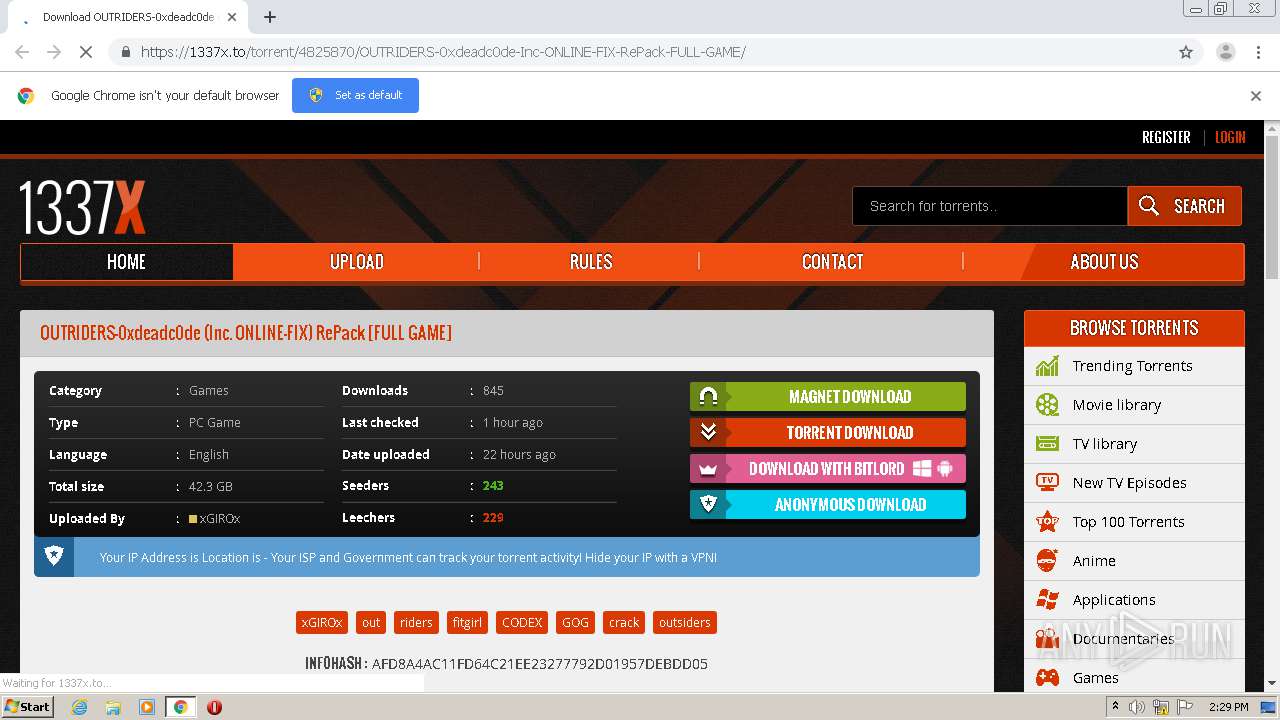
Task: Open Internet Explorer from the taskbar
Action: [x=79, y=707]
